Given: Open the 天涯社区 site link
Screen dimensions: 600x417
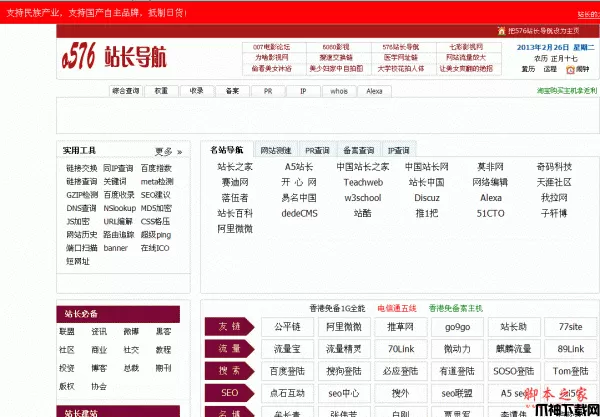Looking at the screenshot, I should (554, 182).
